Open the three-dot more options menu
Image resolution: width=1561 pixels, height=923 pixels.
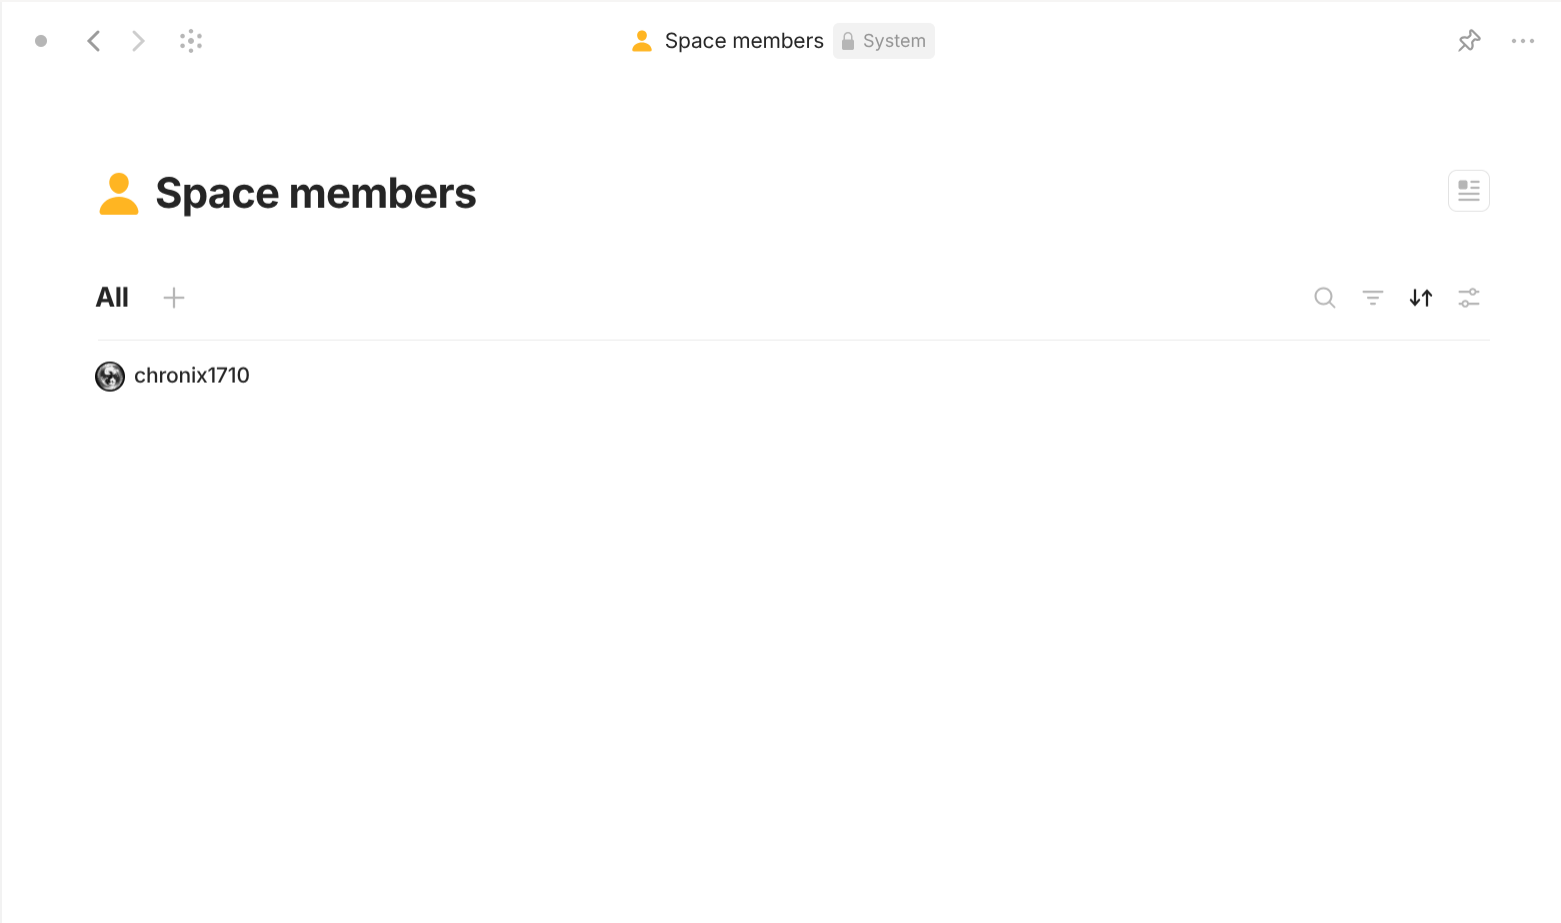(x=1522, y=41)
